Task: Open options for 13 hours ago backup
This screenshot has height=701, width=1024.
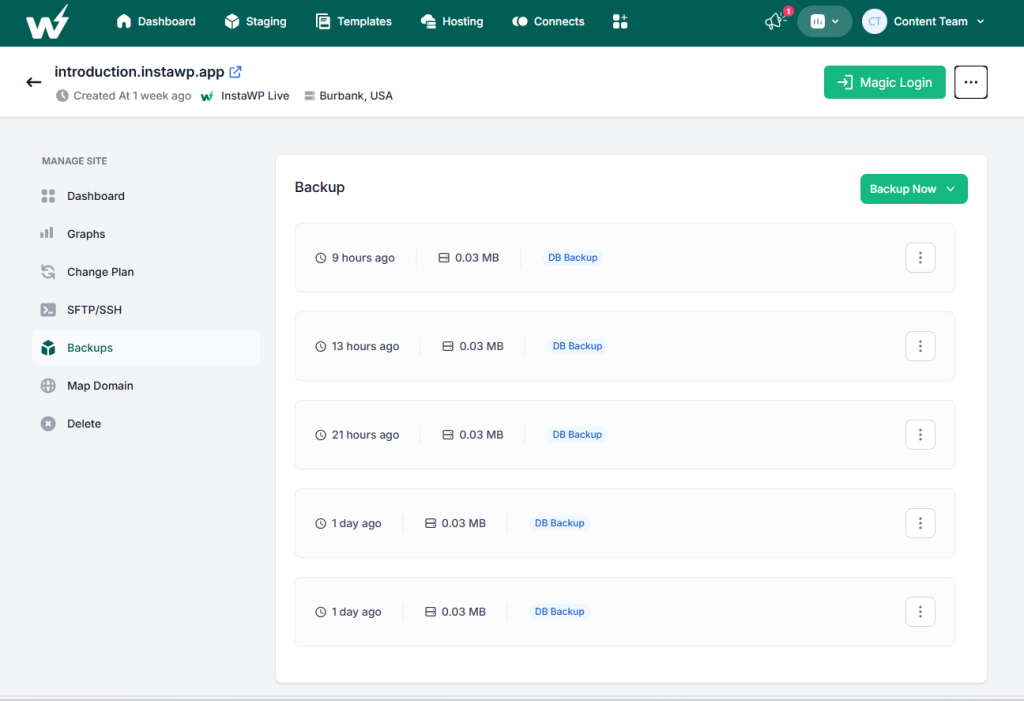Action: click(920, 346)
